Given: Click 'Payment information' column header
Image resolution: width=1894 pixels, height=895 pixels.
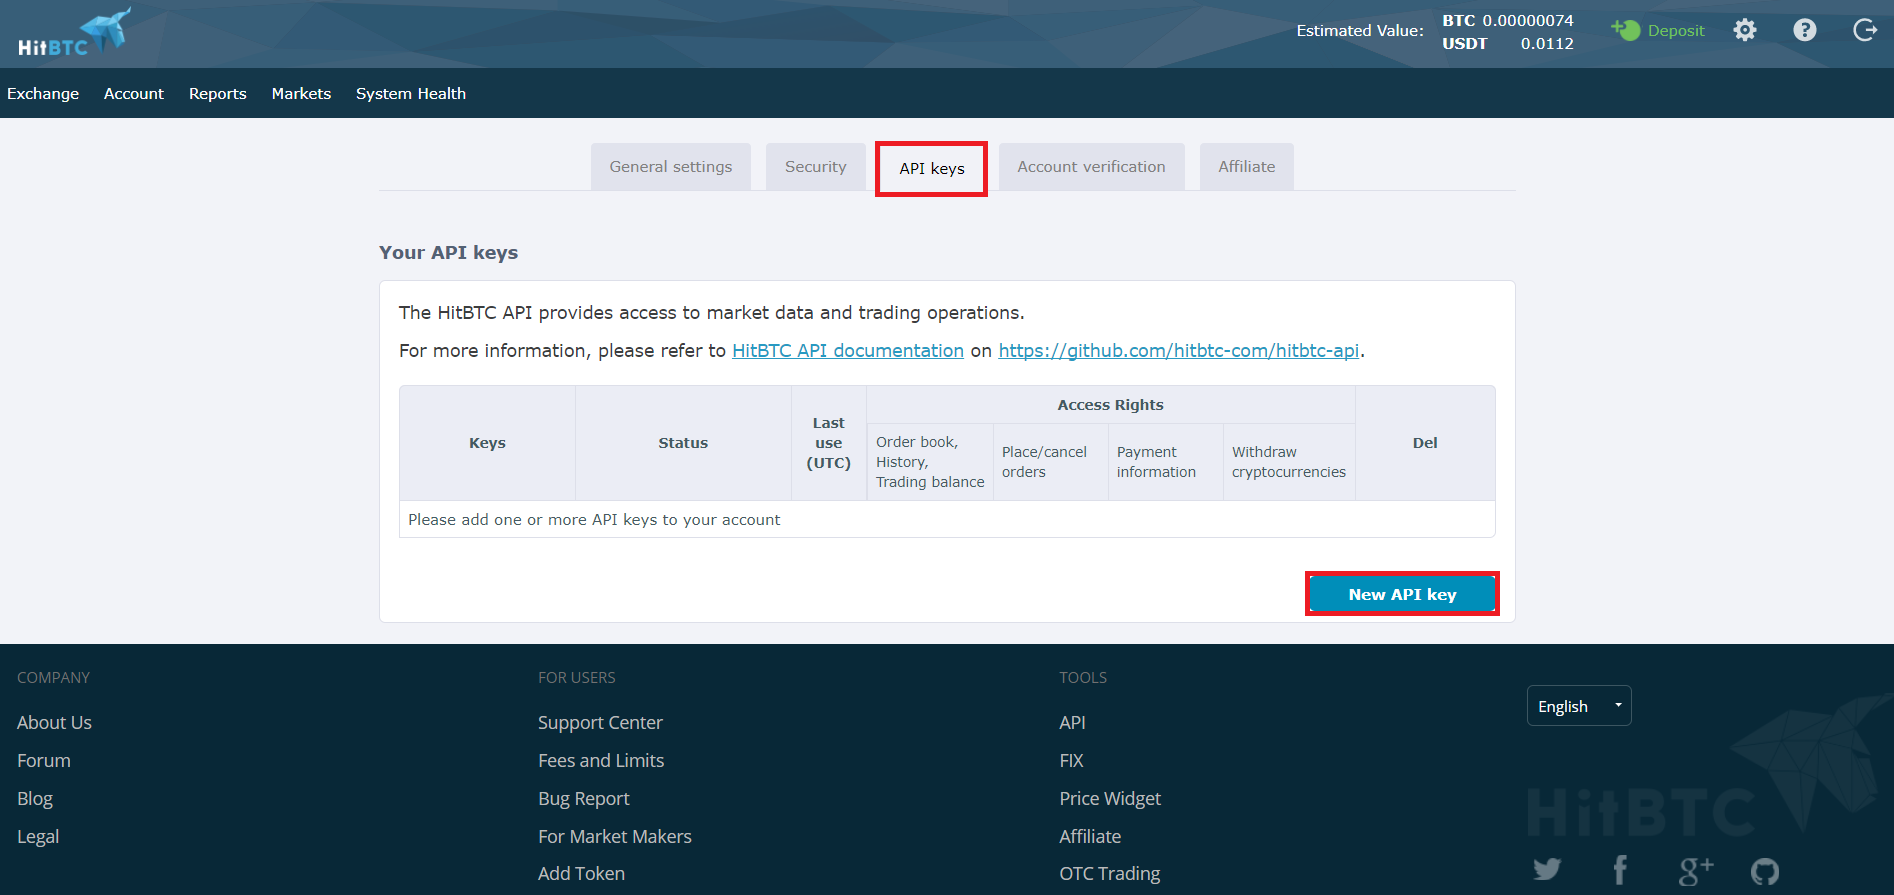Looking at the screenshot, I should [1165, 462].
